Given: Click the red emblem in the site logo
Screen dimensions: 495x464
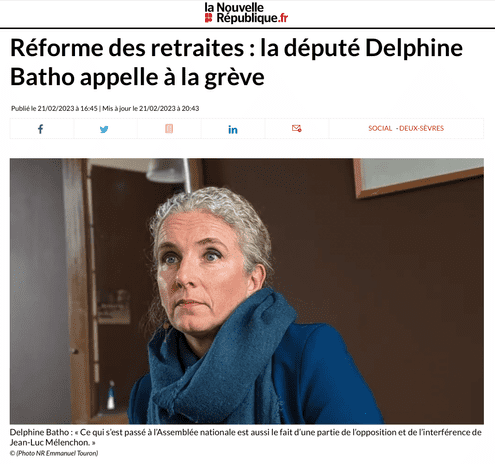Looking at the screenshot, I should click(208, 18).
